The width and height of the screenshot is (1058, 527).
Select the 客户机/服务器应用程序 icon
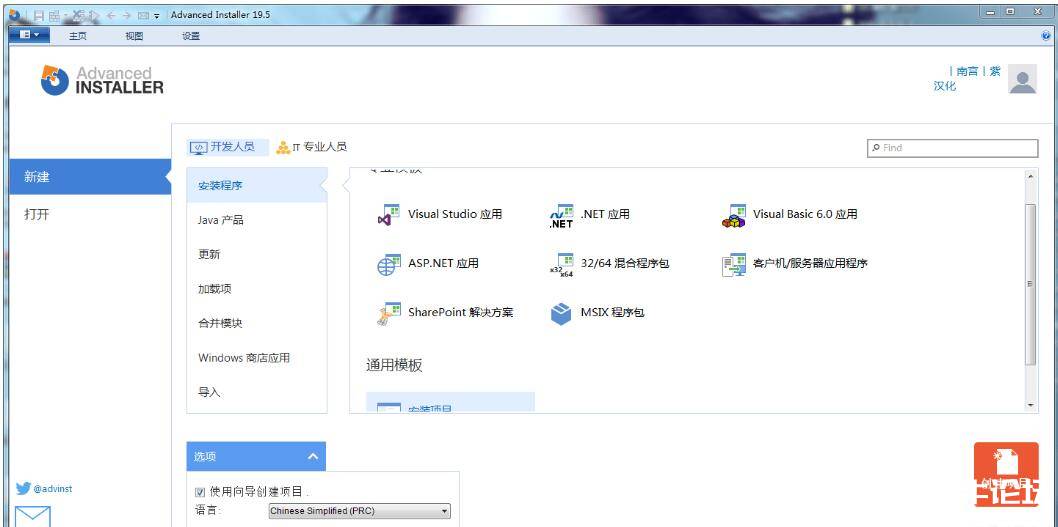click(x=733, y=265)
